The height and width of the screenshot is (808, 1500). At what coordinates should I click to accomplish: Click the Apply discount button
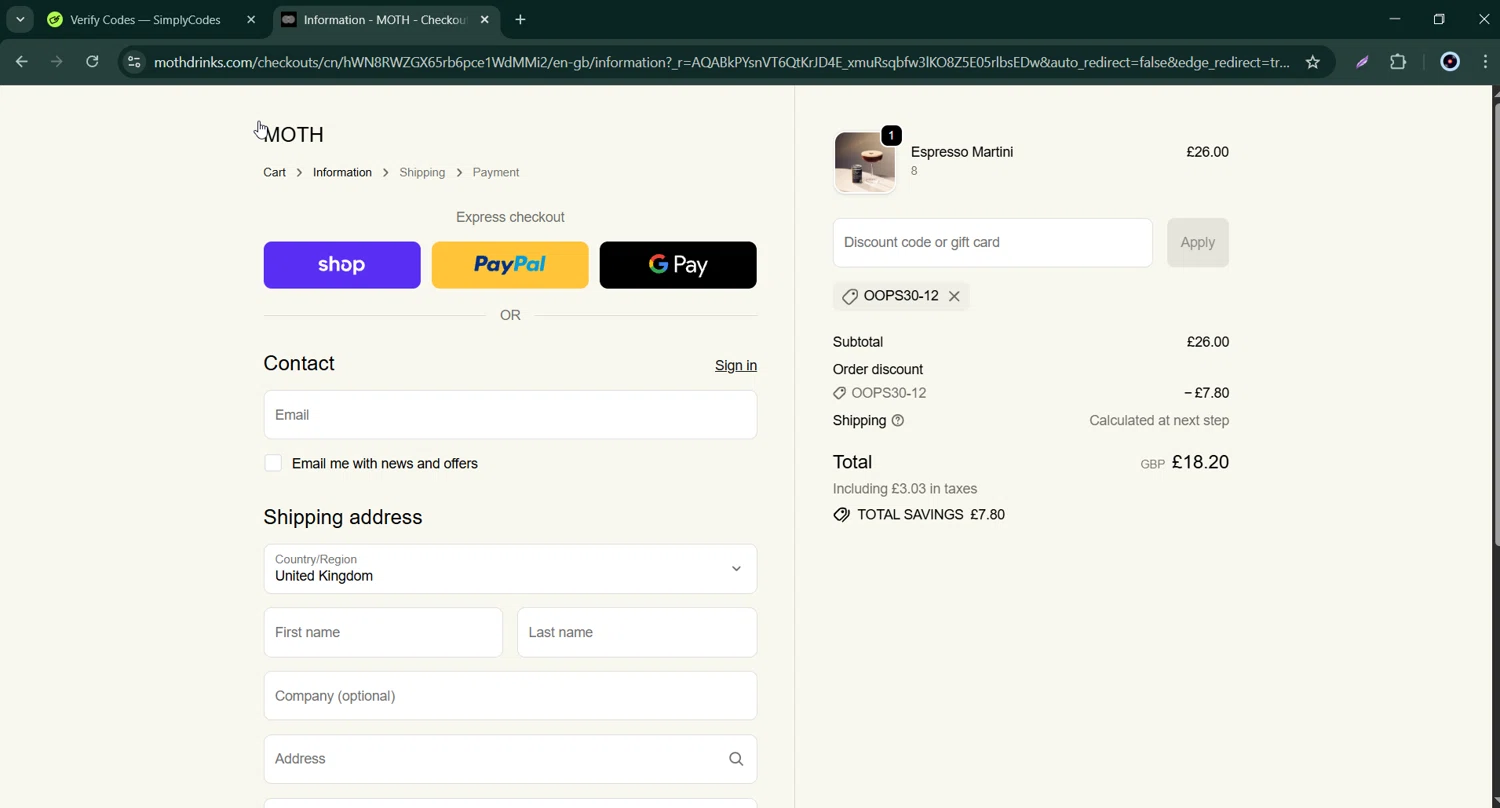pyautogui.click(x=1197, y=242)
